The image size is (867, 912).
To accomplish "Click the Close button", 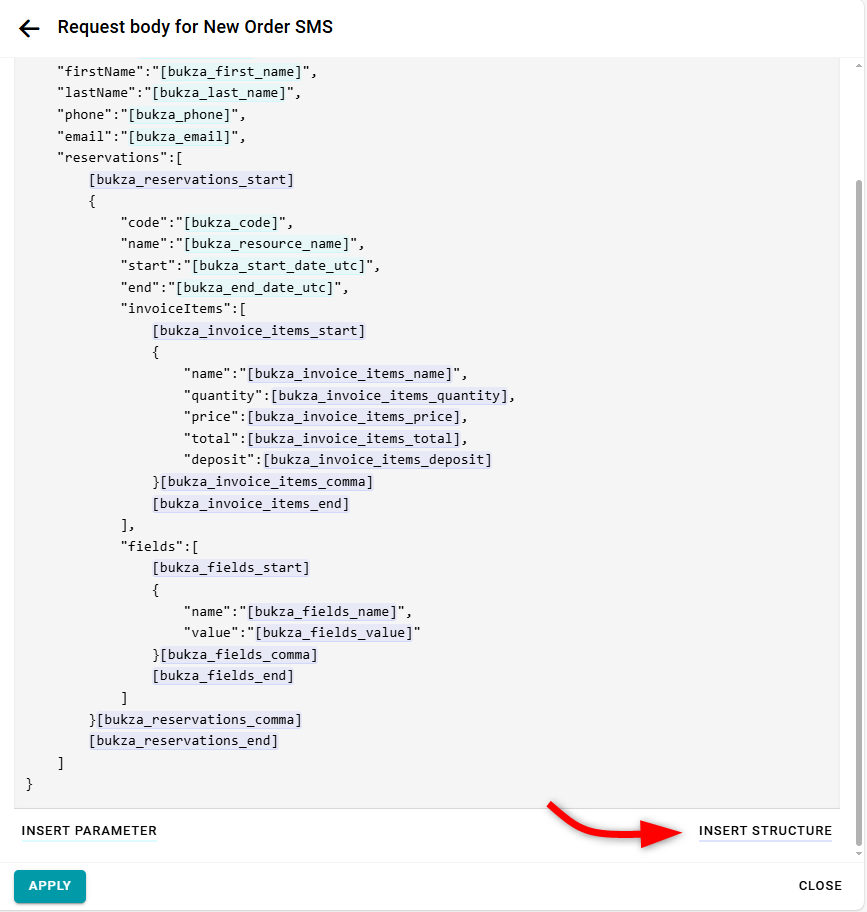I will click(819, 886).
